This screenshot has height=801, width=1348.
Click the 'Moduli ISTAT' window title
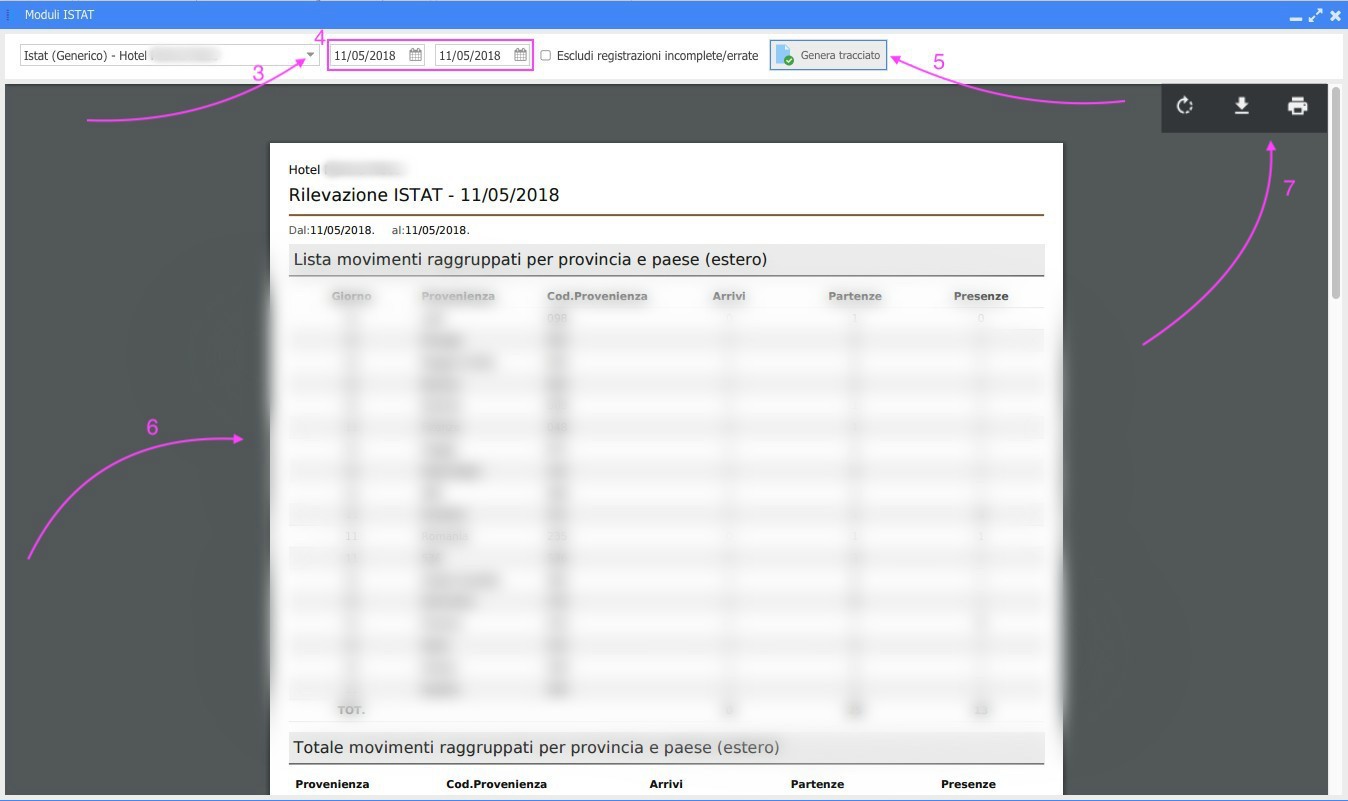pos(59,15)
